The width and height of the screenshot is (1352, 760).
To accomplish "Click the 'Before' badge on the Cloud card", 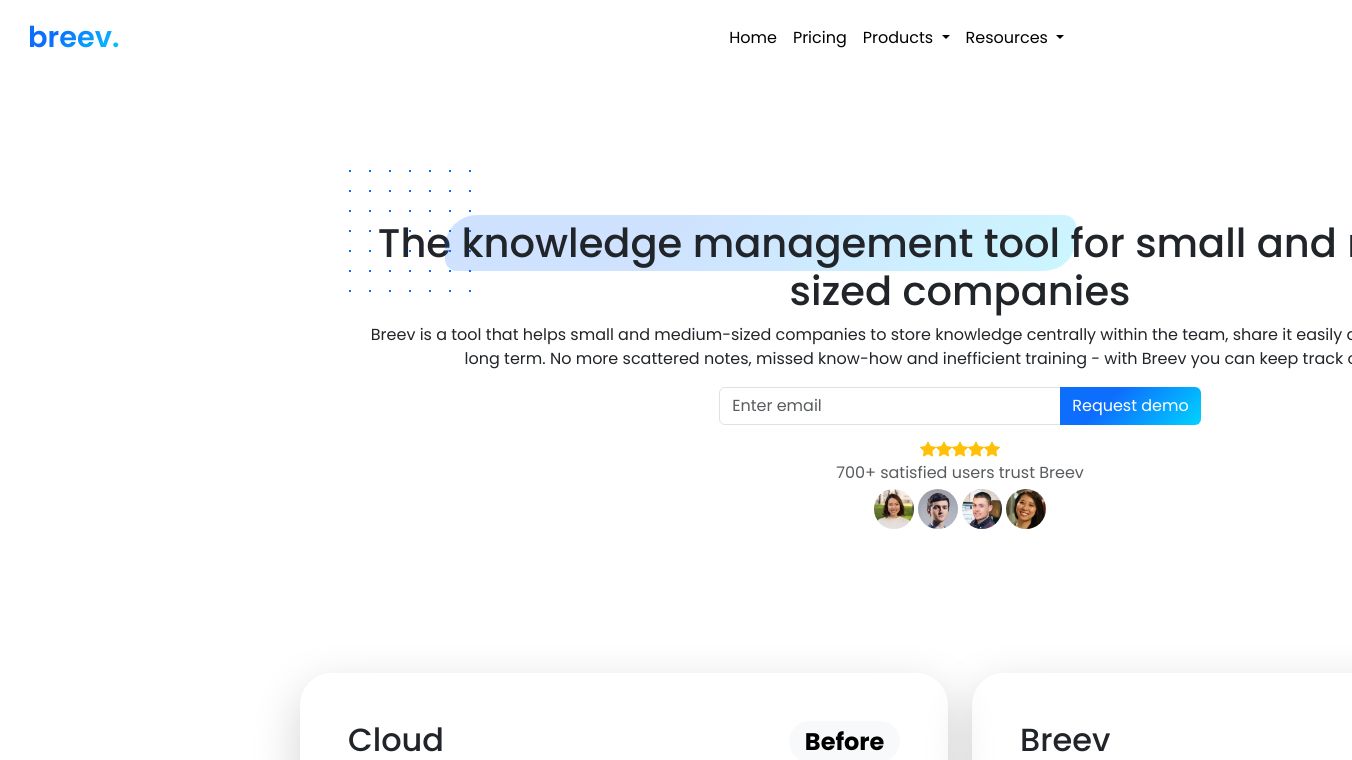I will pos(844,741).
